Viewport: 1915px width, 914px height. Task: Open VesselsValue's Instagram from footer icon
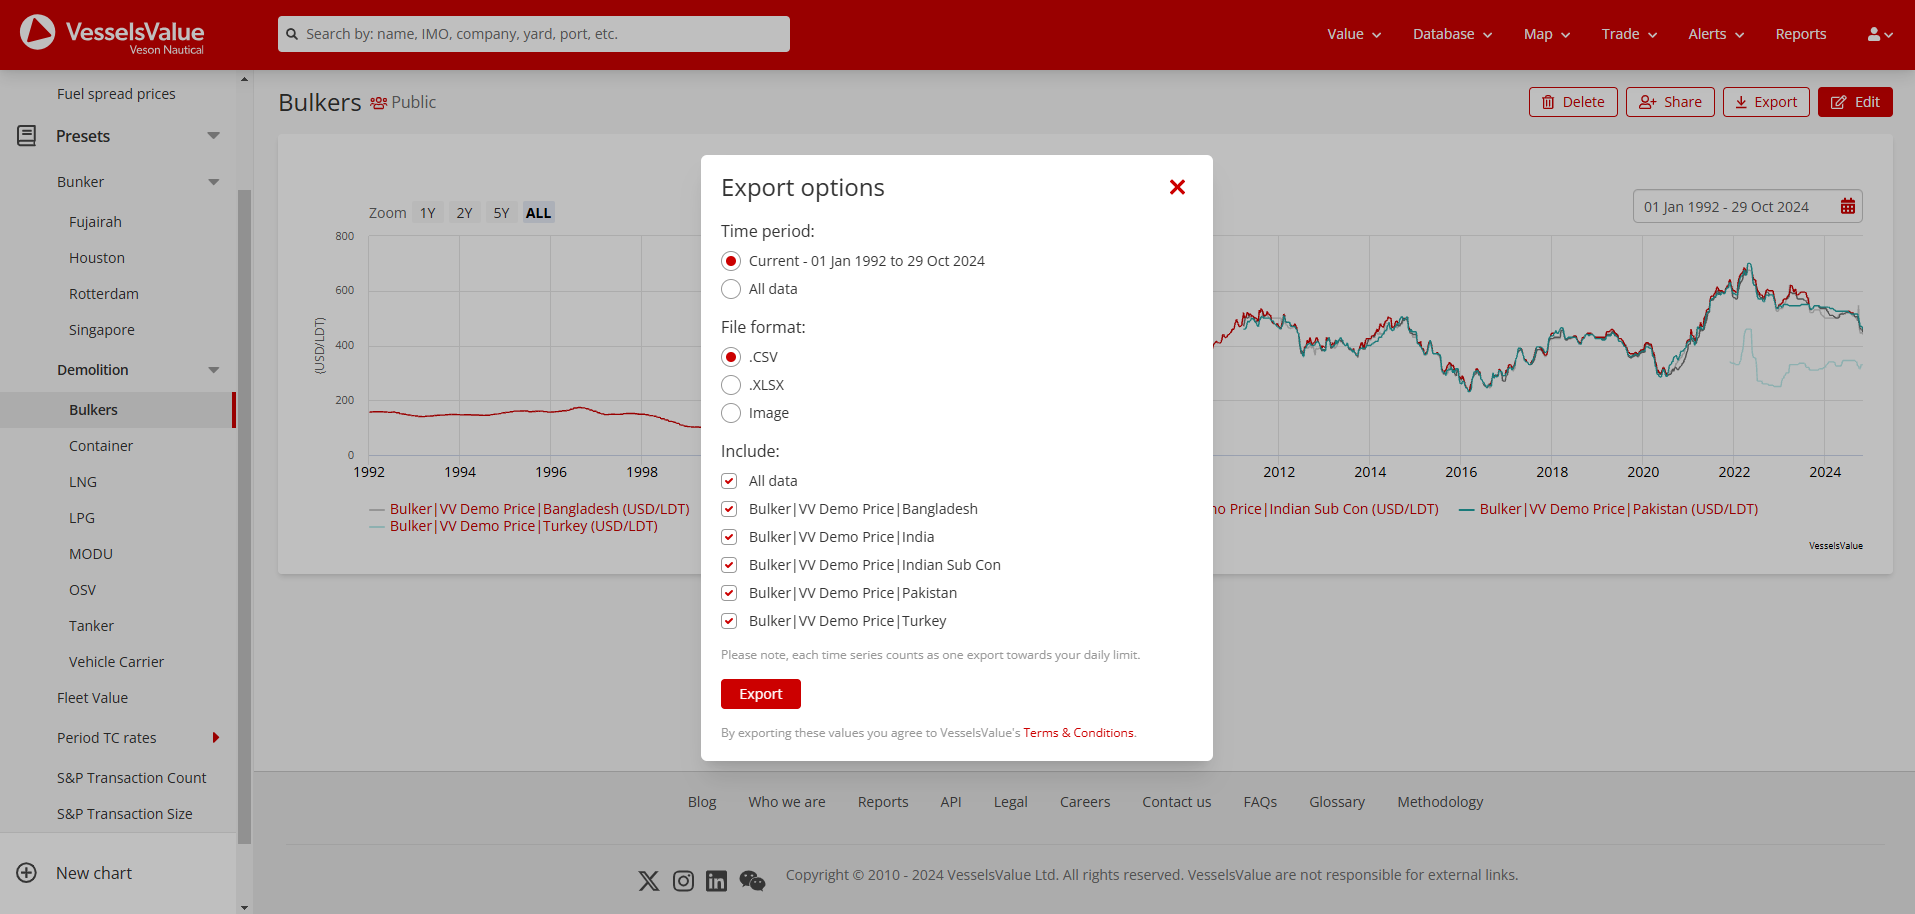[683, 881]
